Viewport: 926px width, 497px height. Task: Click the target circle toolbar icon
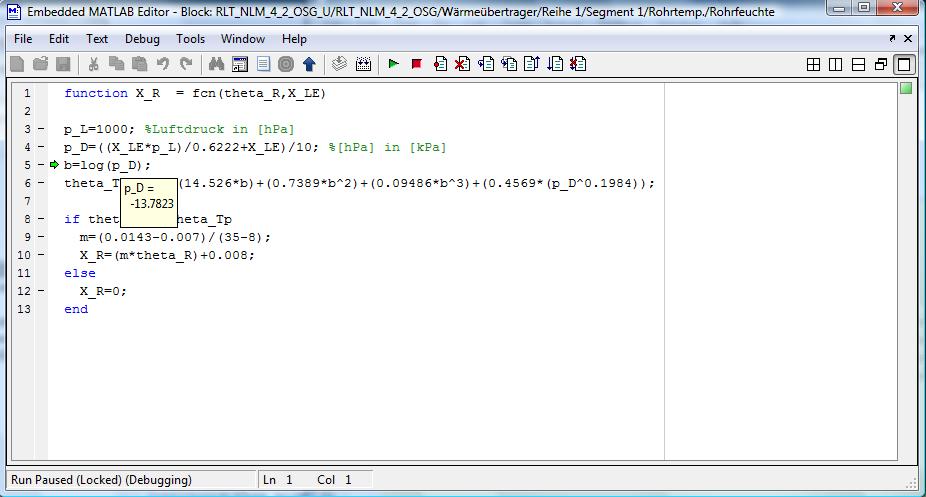[285, 64]
